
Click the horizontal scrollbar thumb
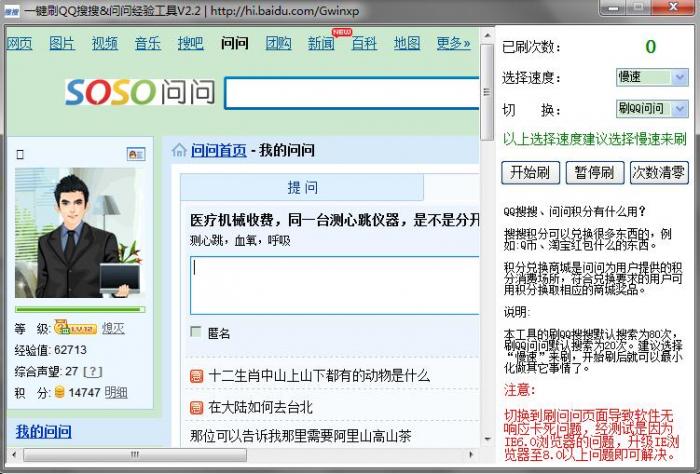135,455
